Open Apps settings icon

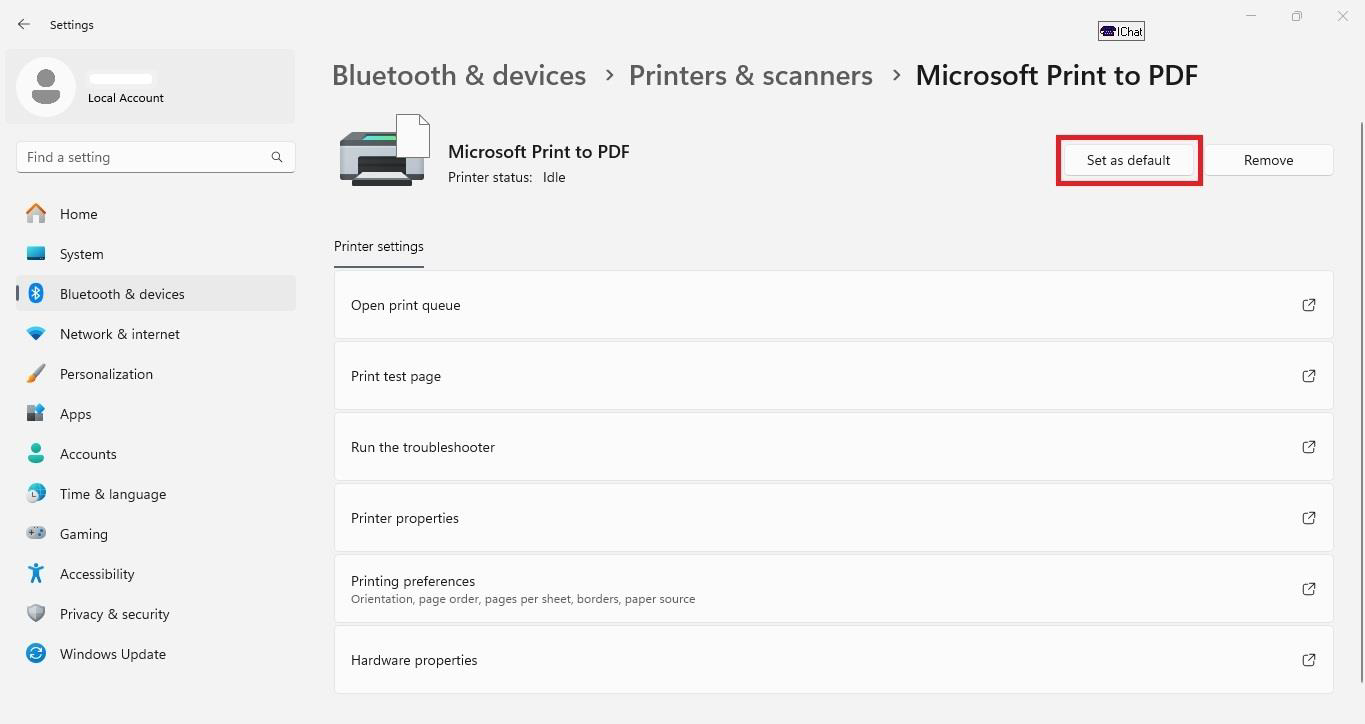click(36, 414)
